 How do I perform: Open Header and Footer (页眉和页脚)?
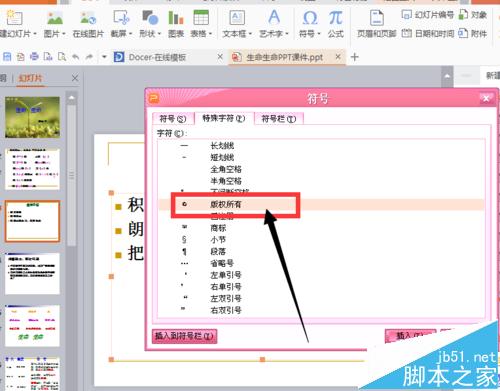377,22
